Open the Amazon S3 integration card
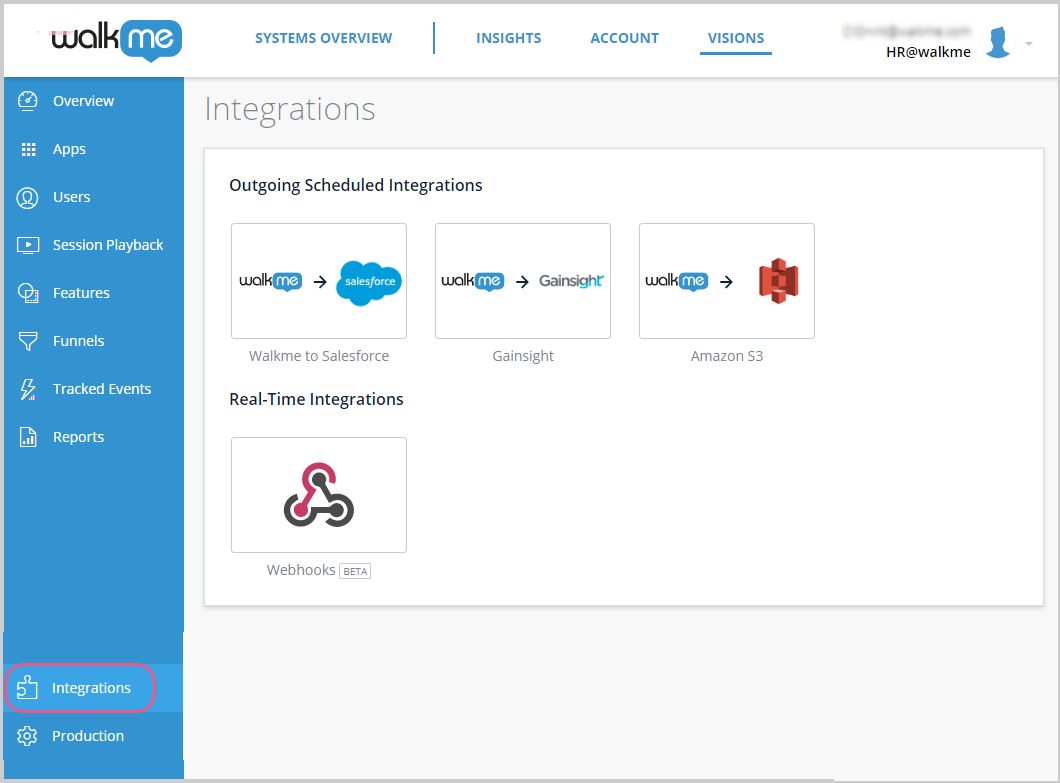Image resolution: width=1060 pixels, height=783 pixels. (x=726, y=281)
